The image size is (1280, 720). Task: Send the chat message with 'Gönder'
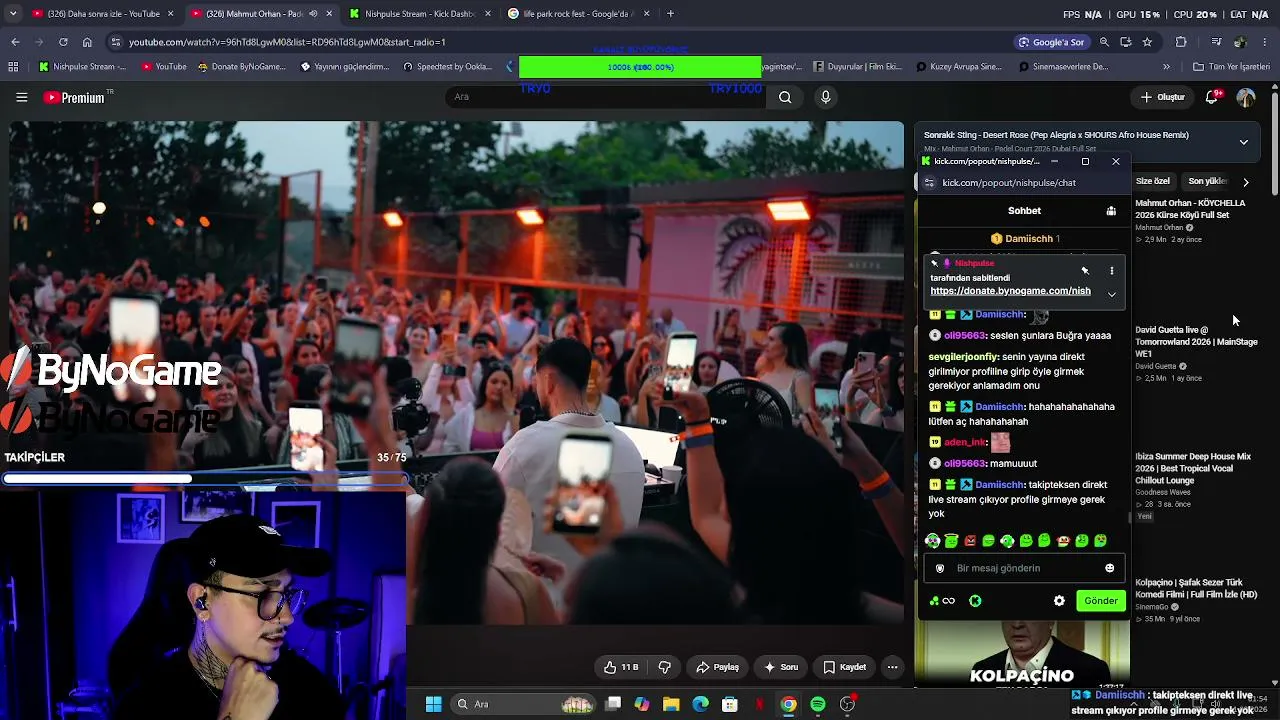[1101, 601]
